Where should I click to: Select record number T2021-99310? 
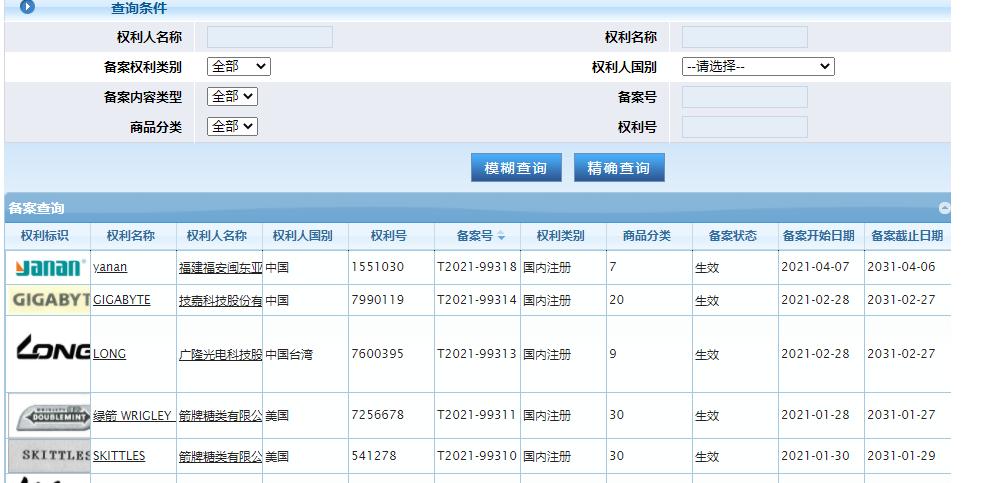(x=477, y=456)
